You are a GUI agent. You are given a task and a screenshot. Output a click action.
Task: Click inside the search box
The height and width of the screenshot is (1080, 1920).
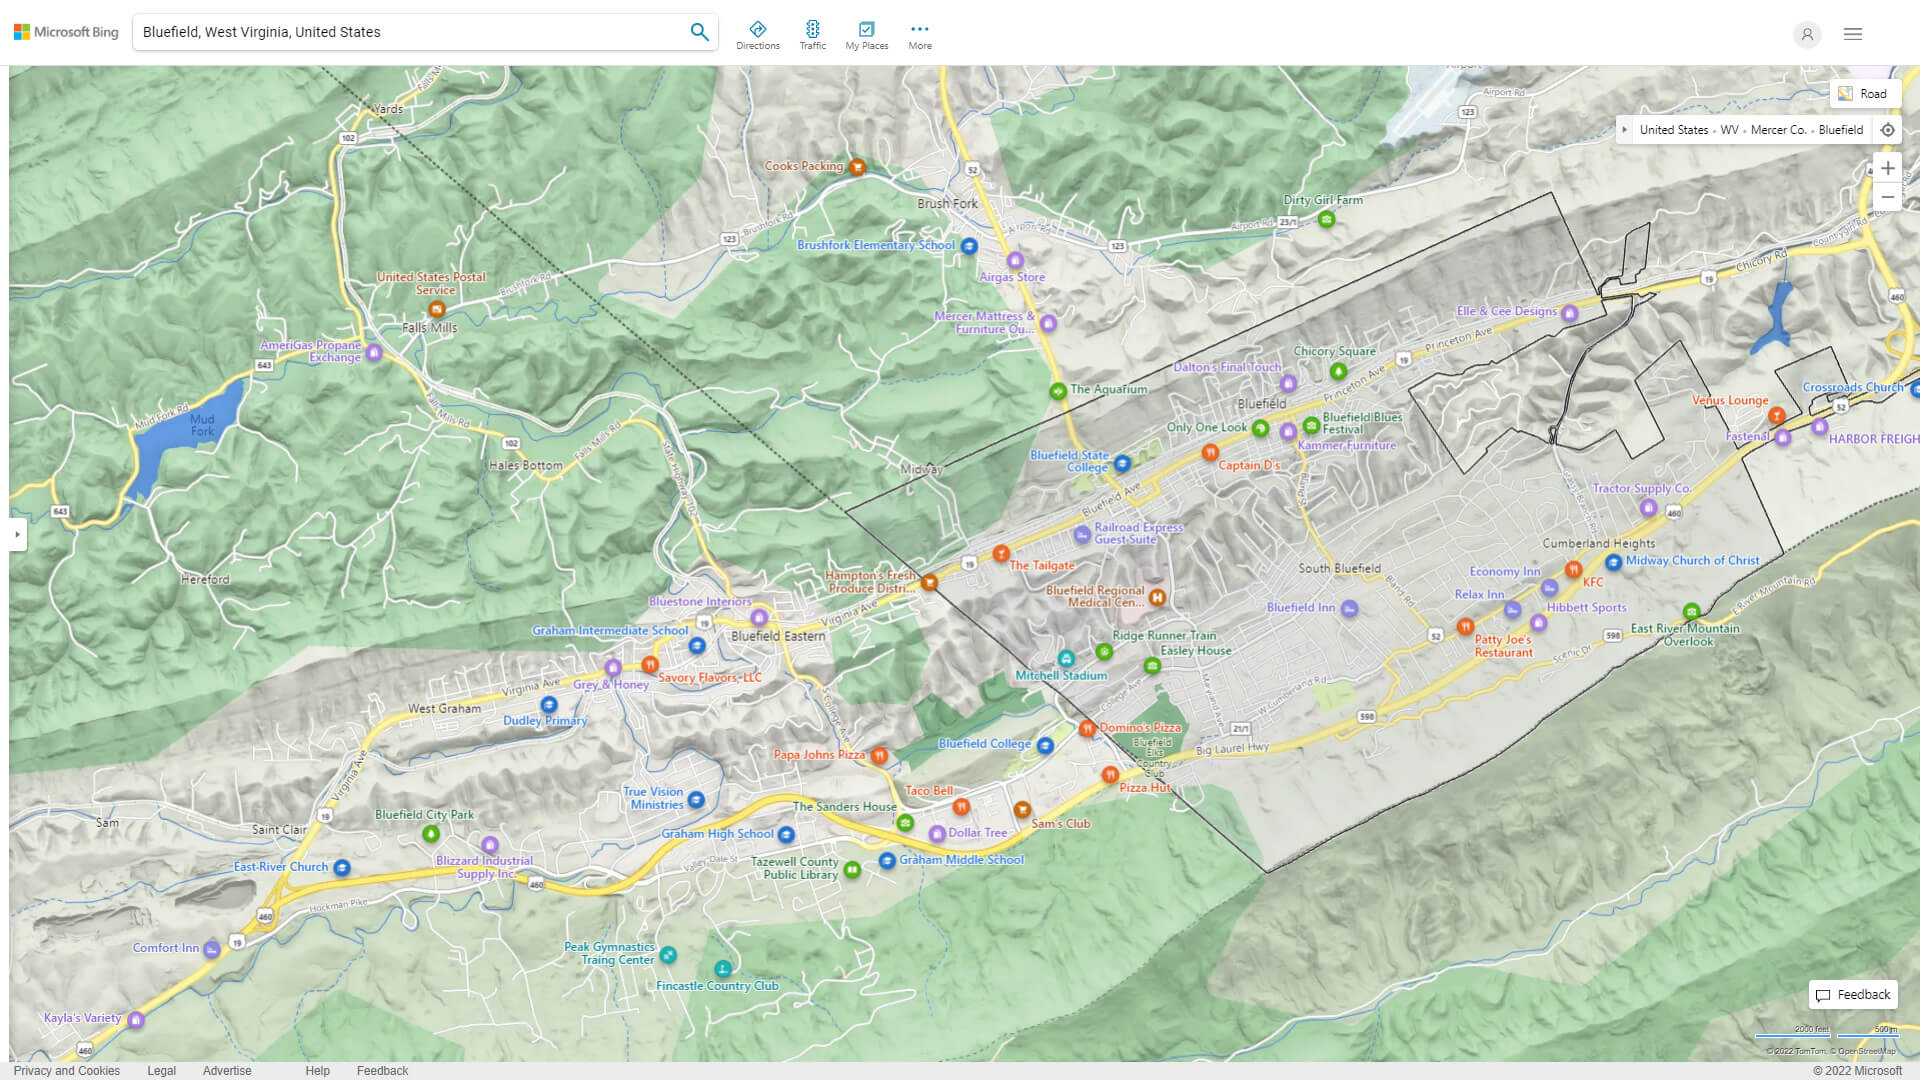click(400, 31)
